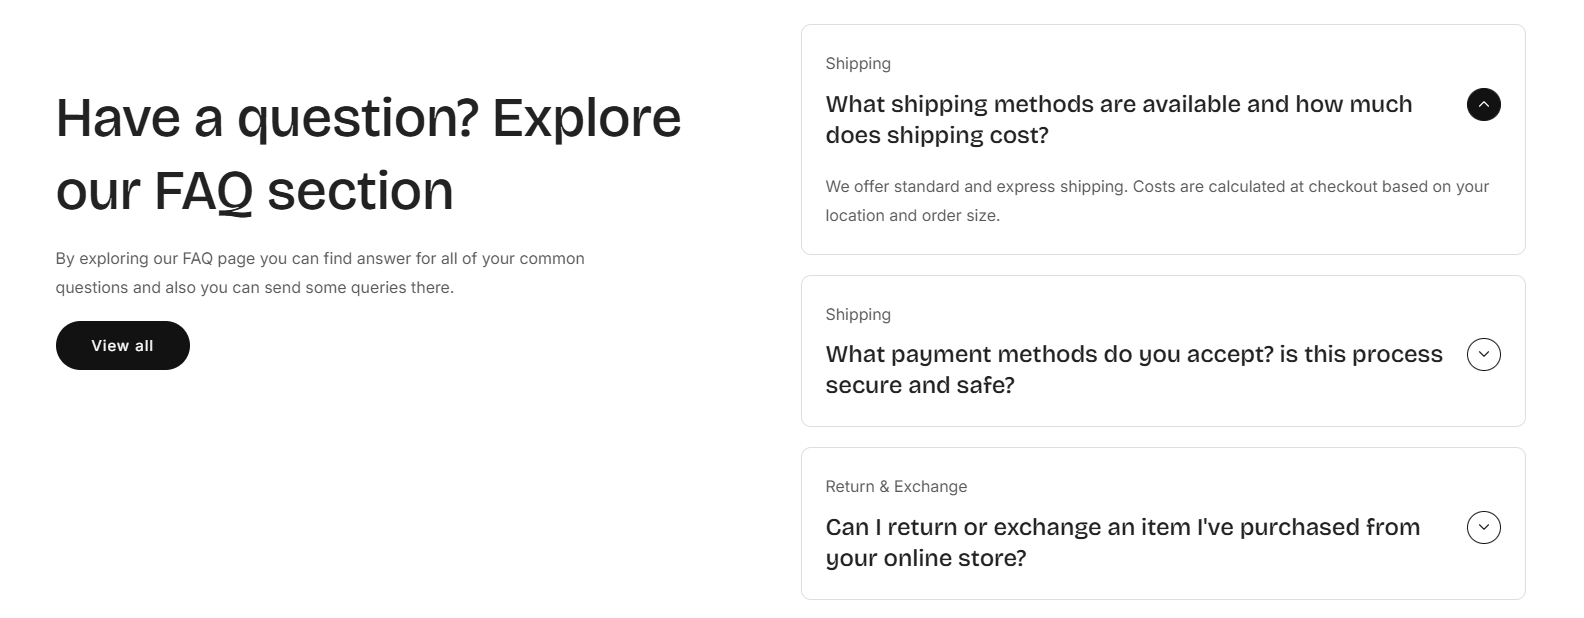
Task: Expand the payment methods question chevron
Action: [x=1483, y=354]
